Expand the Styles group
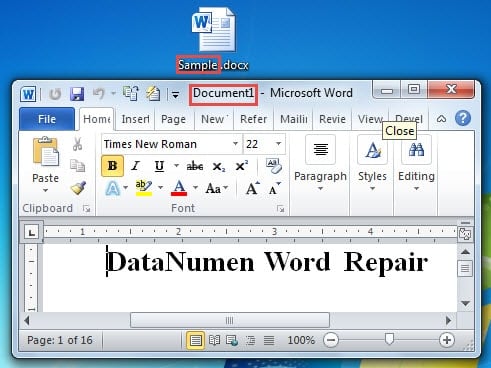Screen dimensions: 491x368 pyautogui.click(x=372, y=163)
